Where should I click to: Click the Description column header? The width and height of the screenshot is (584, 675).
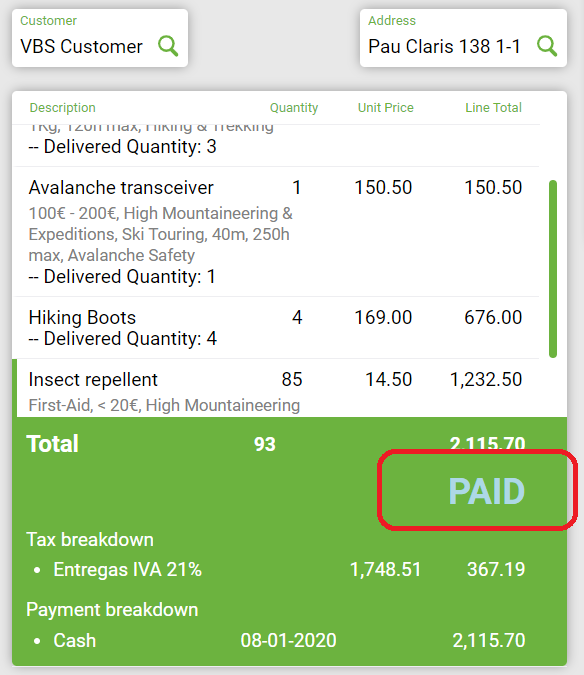coord(62,108)
